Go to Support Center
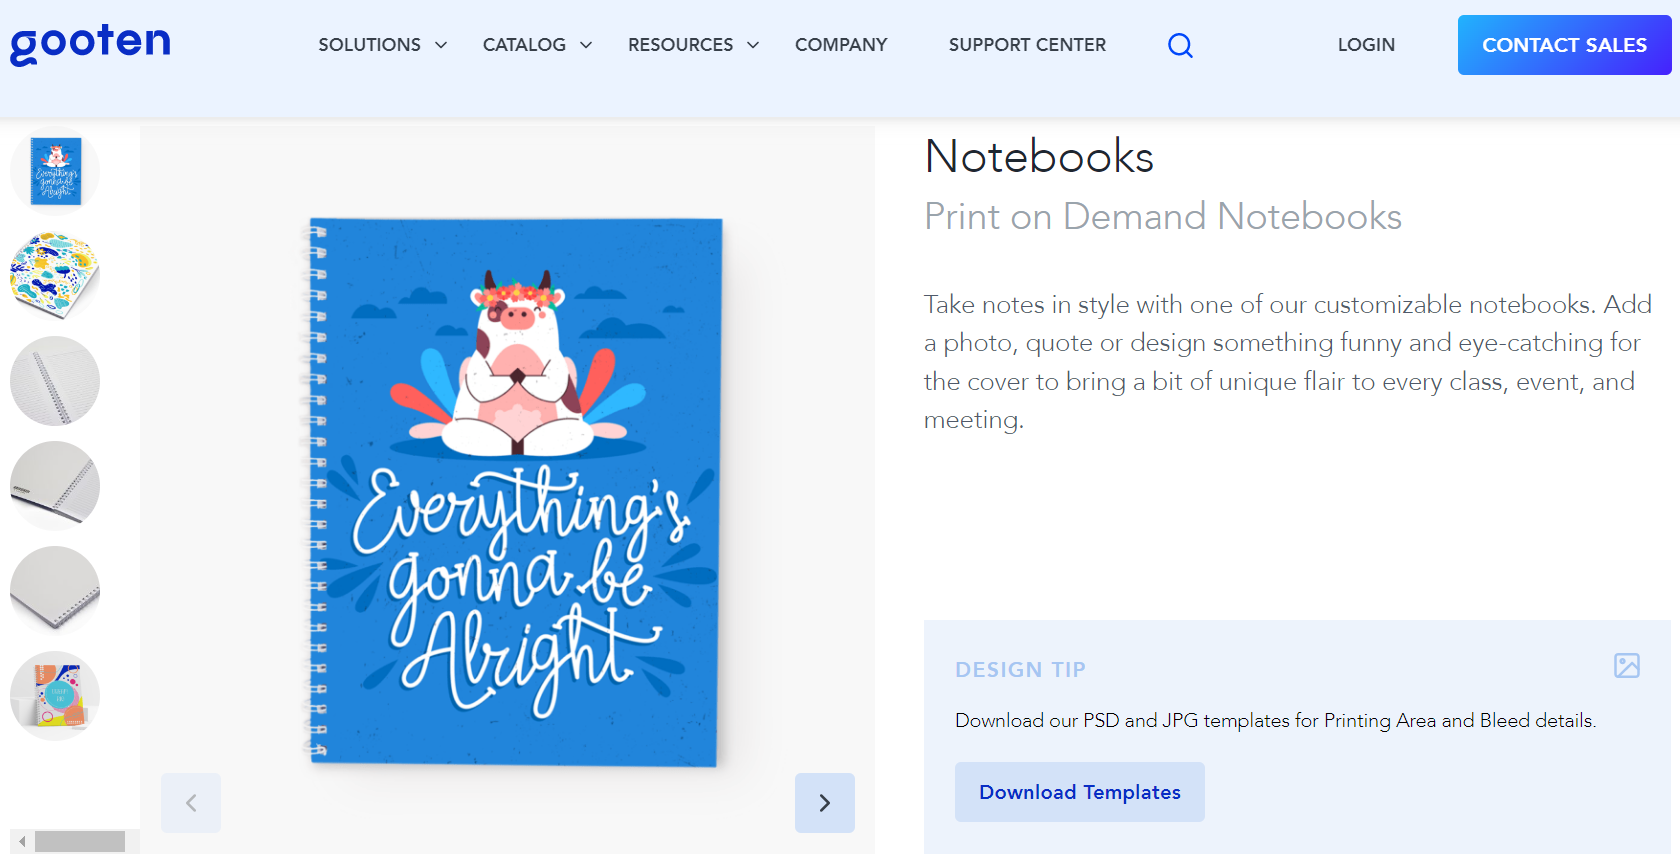 (x=1027, y=45)
